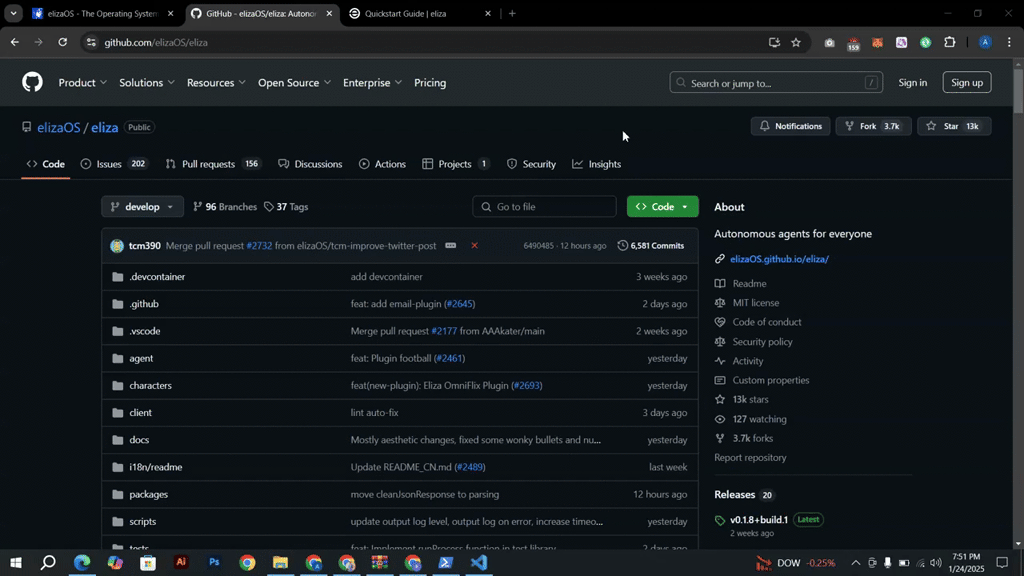Viewport: 1024px width, 576px height.
Task: Click the Readme link in About
Action: pyautogui.click(x=749, y=283)
